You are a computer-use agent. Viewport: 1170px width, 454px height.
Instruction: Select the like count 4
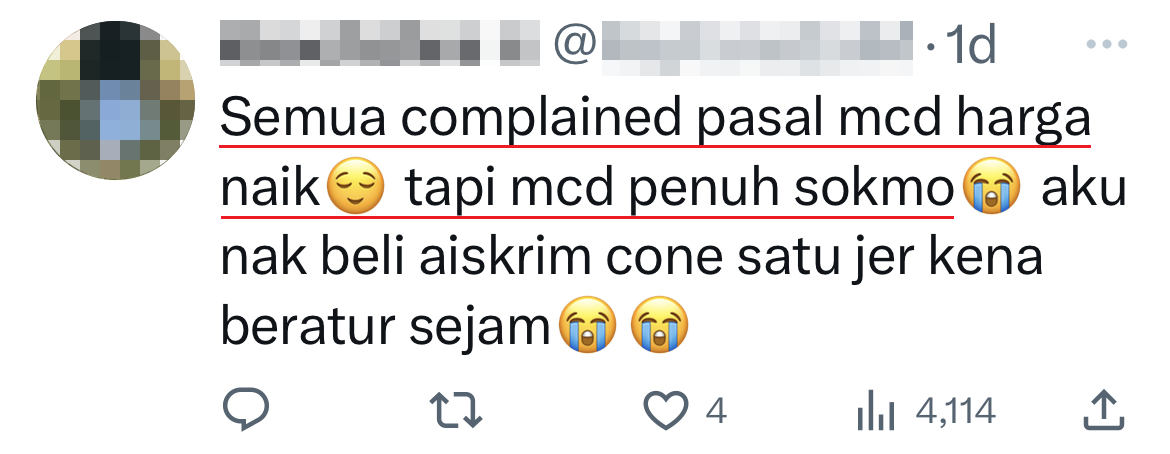pyautogui.click(x=716, y=411)
